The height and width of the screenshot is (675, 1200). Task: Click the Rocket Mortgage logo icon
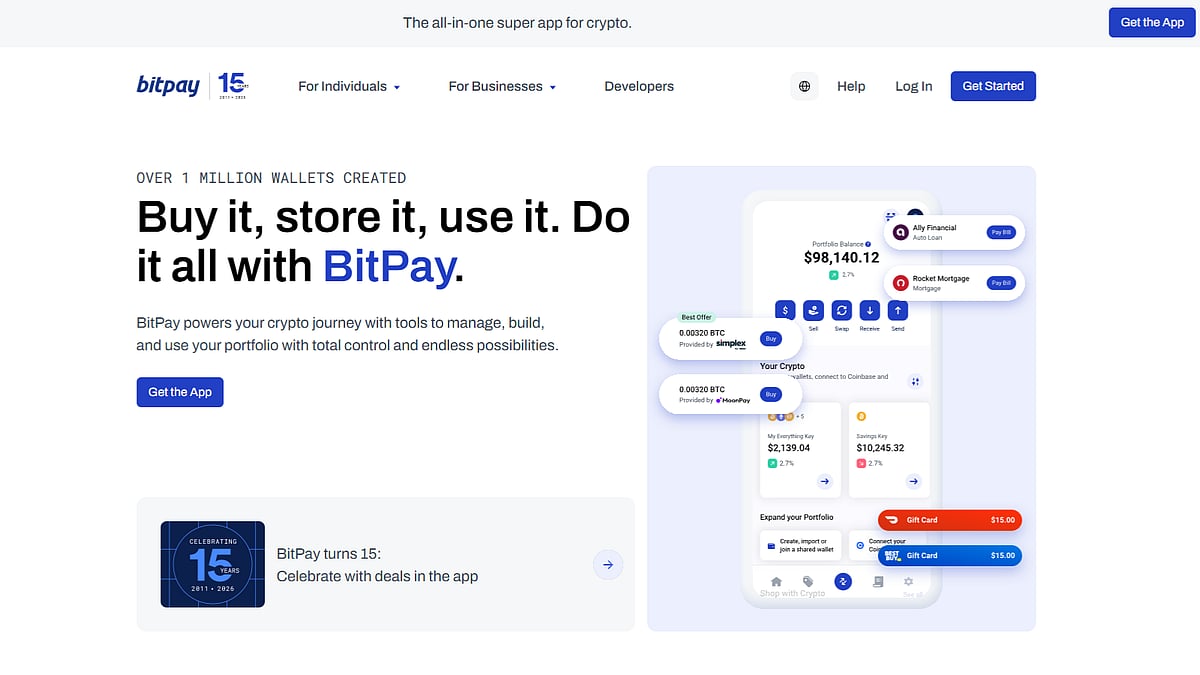(x=900, y=283)
